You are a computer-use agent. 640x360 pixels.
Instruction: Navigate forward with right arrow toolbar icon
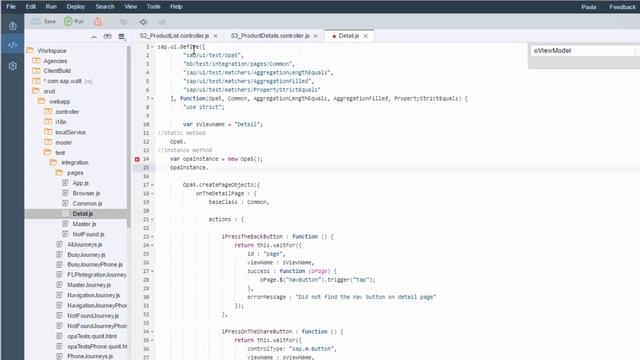pos(162,22)
